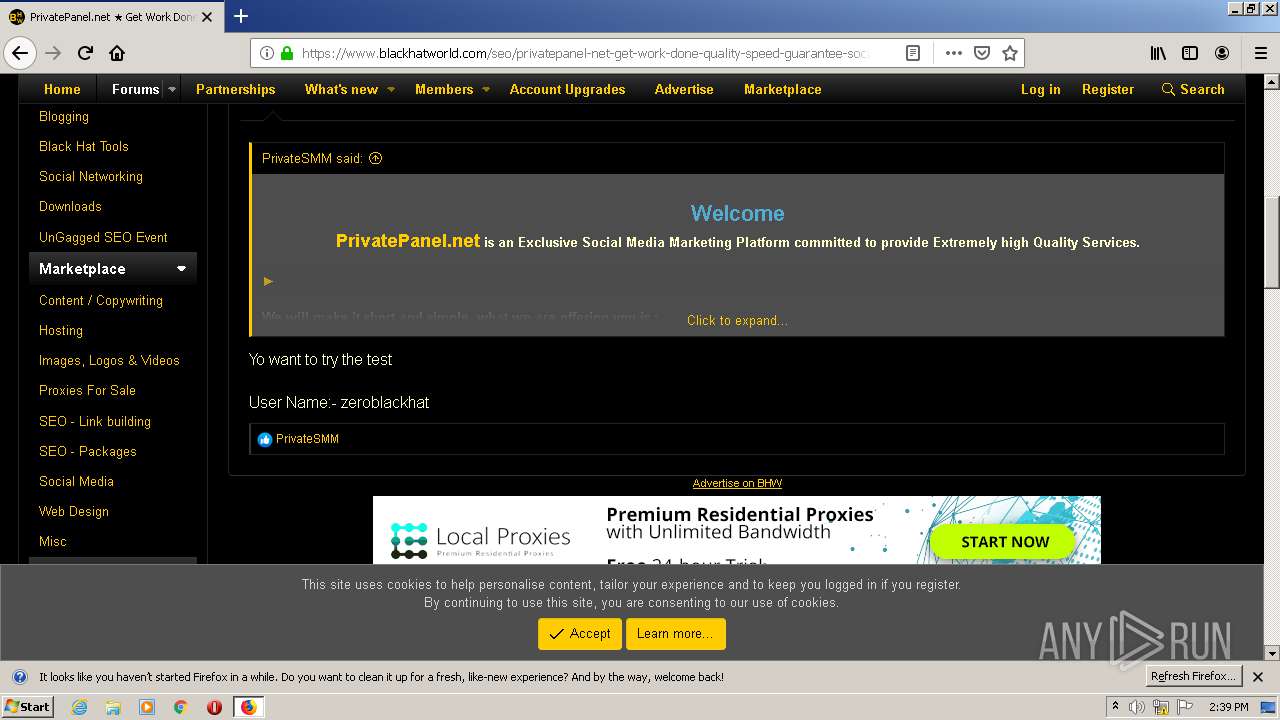Open the Firefox Library icon
The image size is (1280, 720).
coord(1158,53)
